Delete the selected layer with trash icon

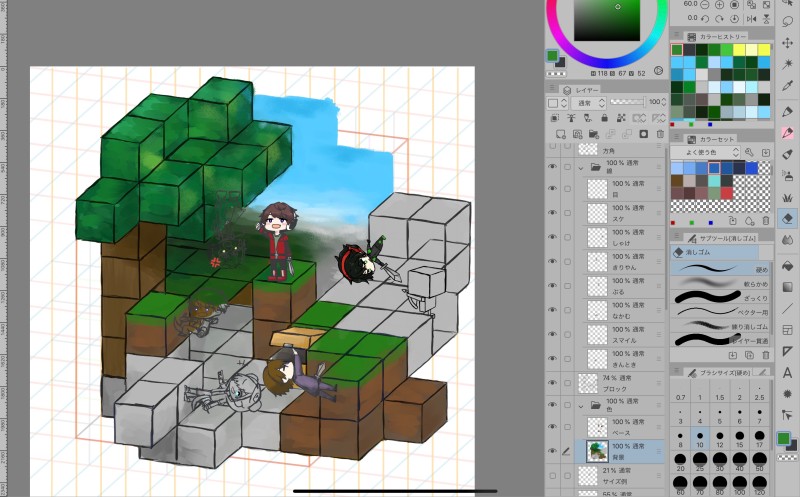[x=660, y=134]
